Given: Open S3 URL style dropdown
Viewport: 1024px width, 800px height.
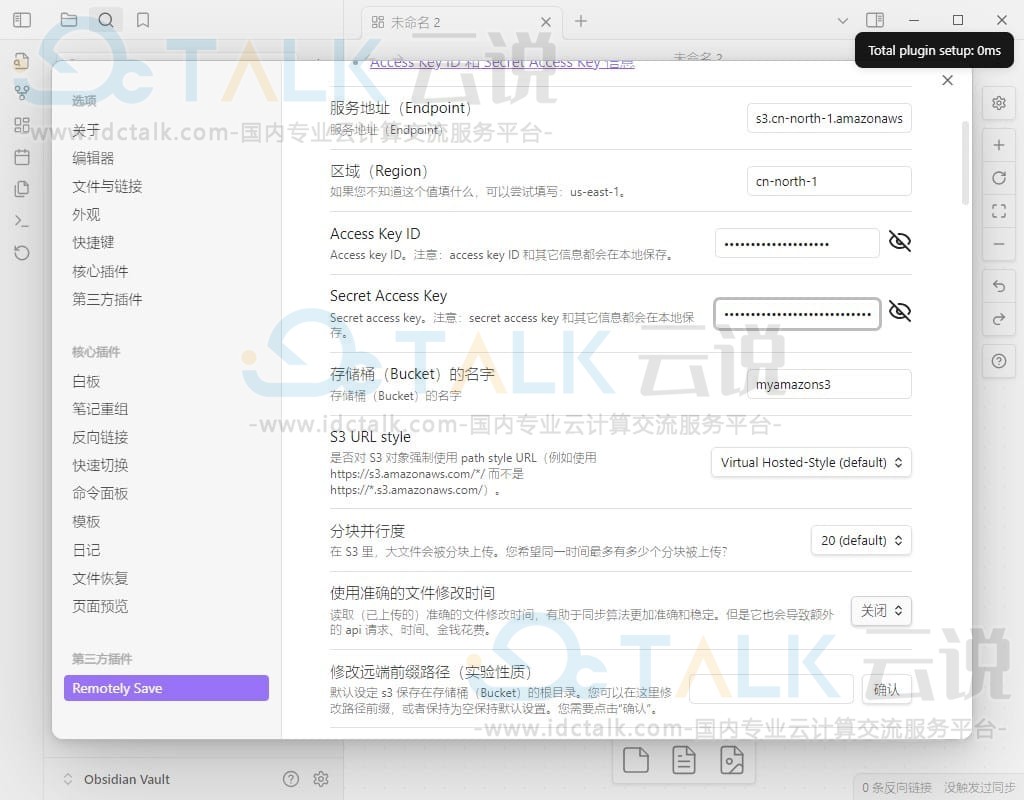Looking at the screenshot, I should (811, 462).
